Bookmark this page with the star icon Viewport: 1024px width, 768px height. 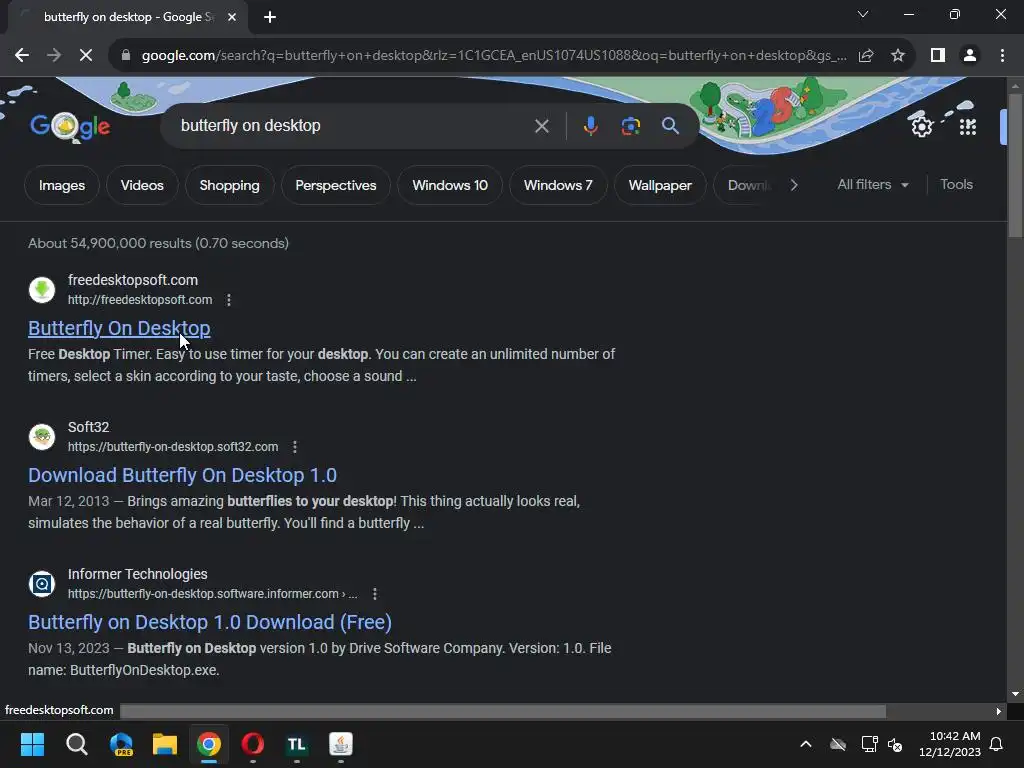[x=898, y=56]
